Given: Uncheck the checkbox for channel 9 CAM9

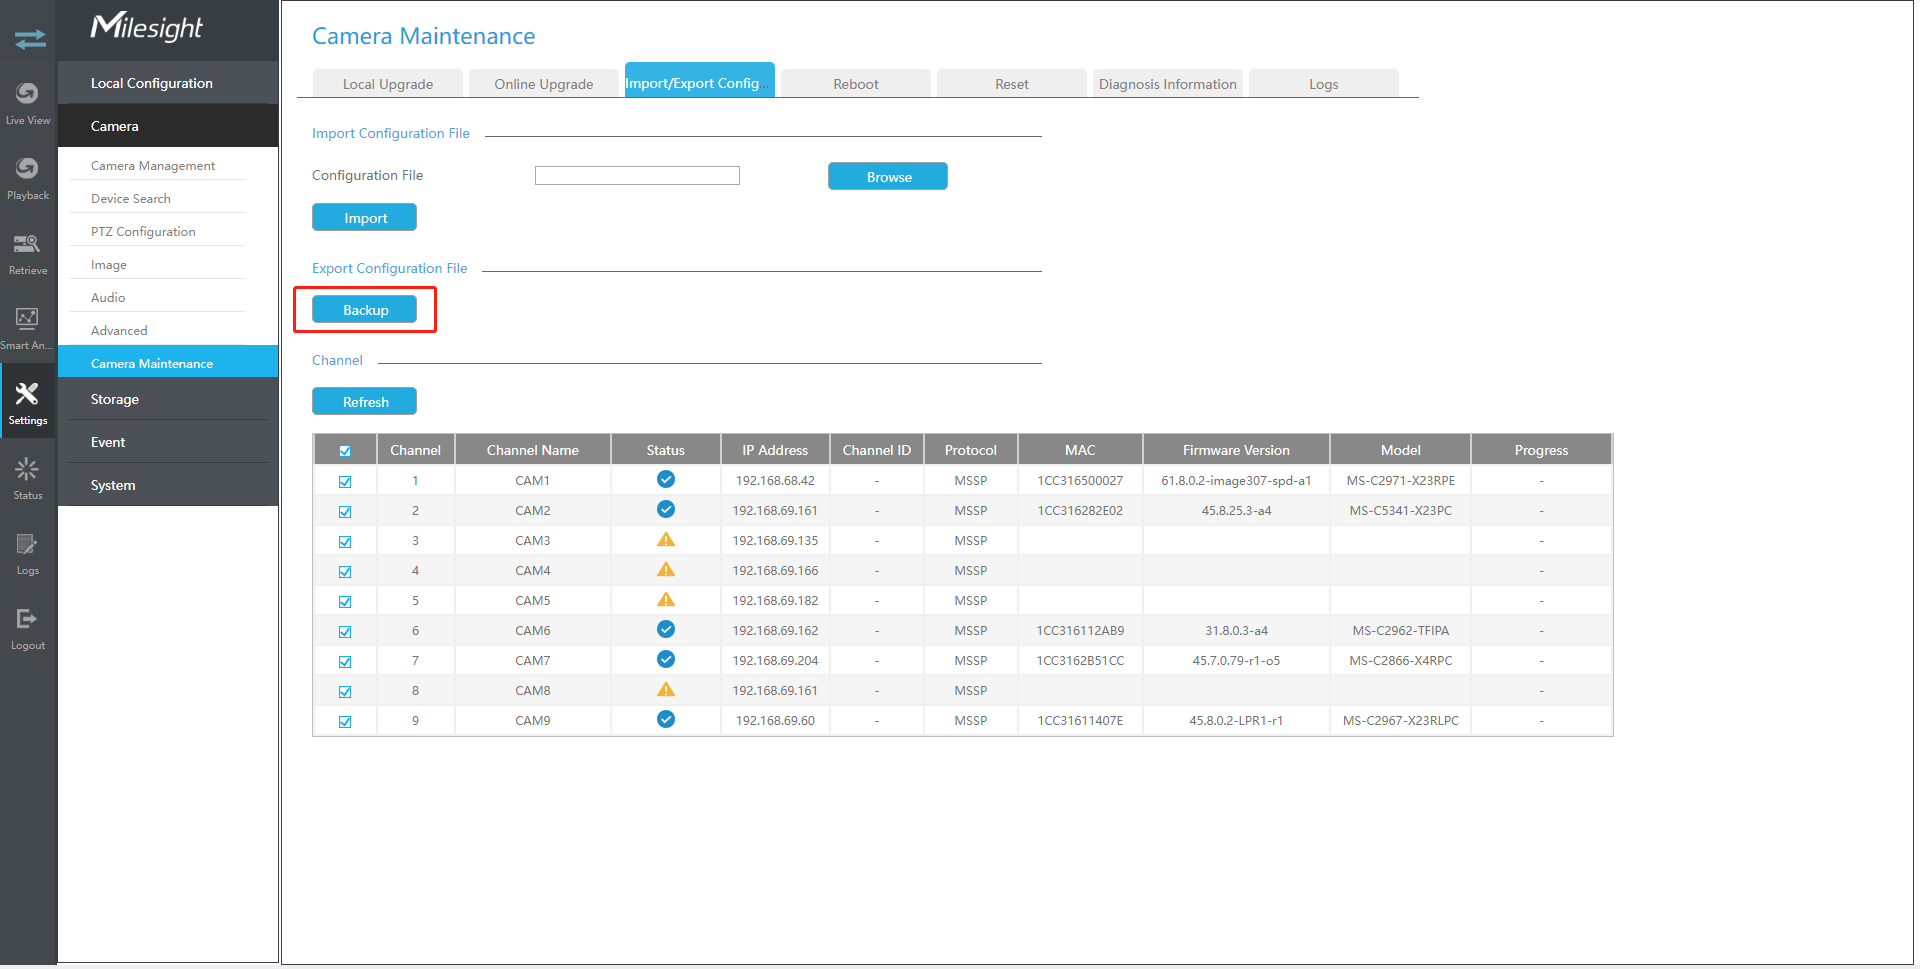Looking at the screenshot, I should 345,722.
